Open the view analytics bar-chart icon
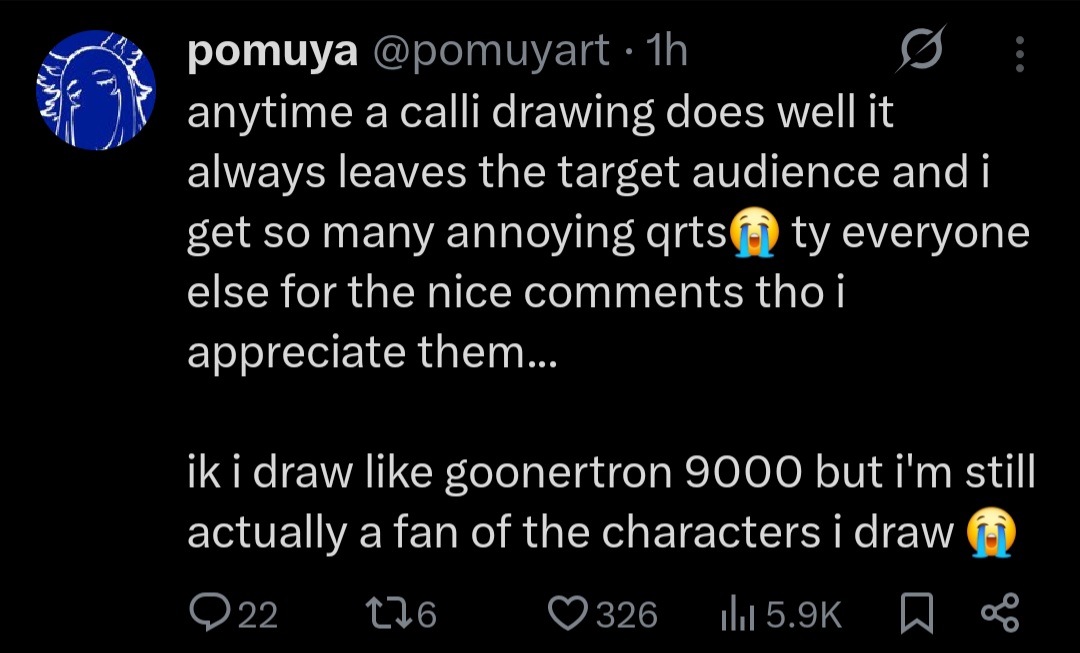Image resolution: width=1080 pixels, height=653 pixels. point(737,614)
